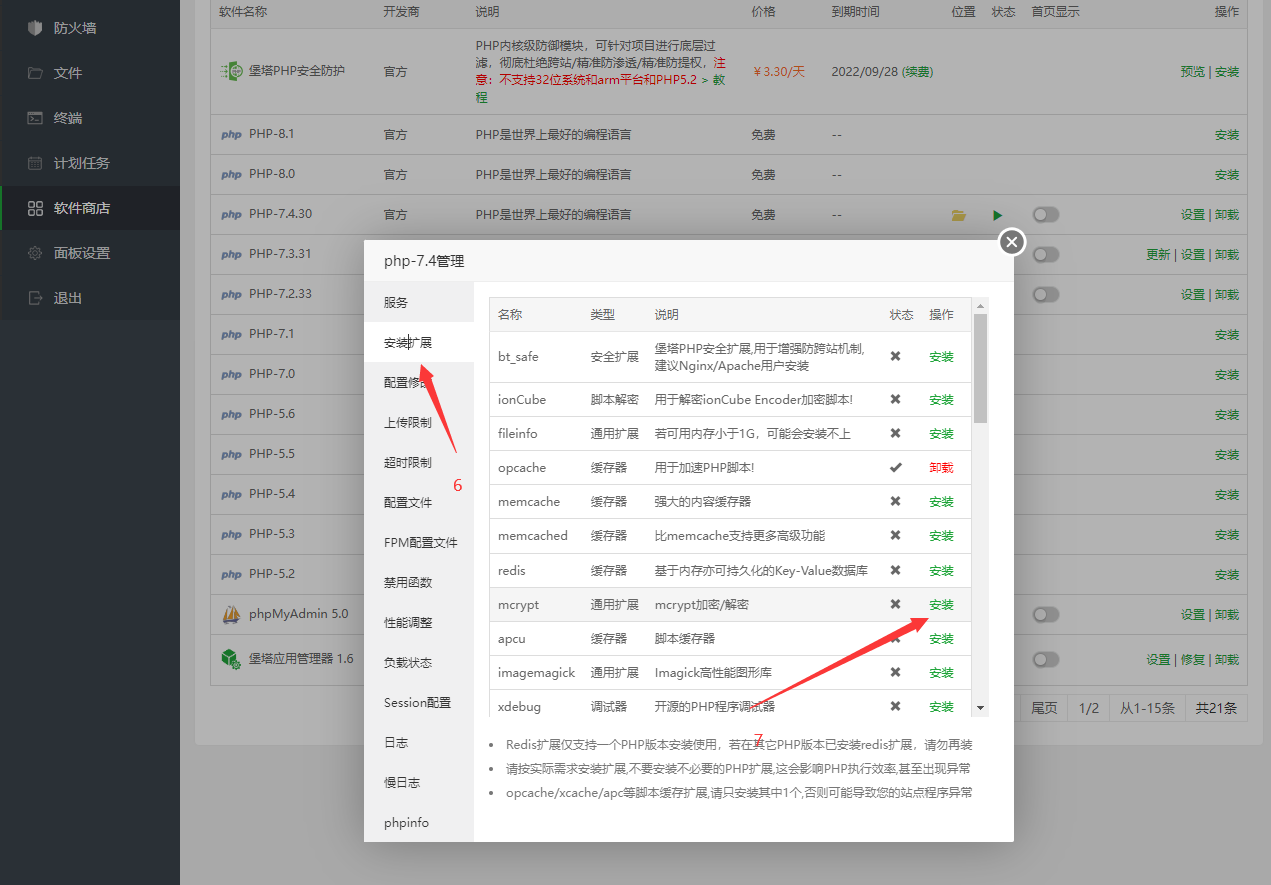This screenshot has width=1271, height=885.
Task: Click the opcache installed checkmark icon
Action: click(896, 467)
